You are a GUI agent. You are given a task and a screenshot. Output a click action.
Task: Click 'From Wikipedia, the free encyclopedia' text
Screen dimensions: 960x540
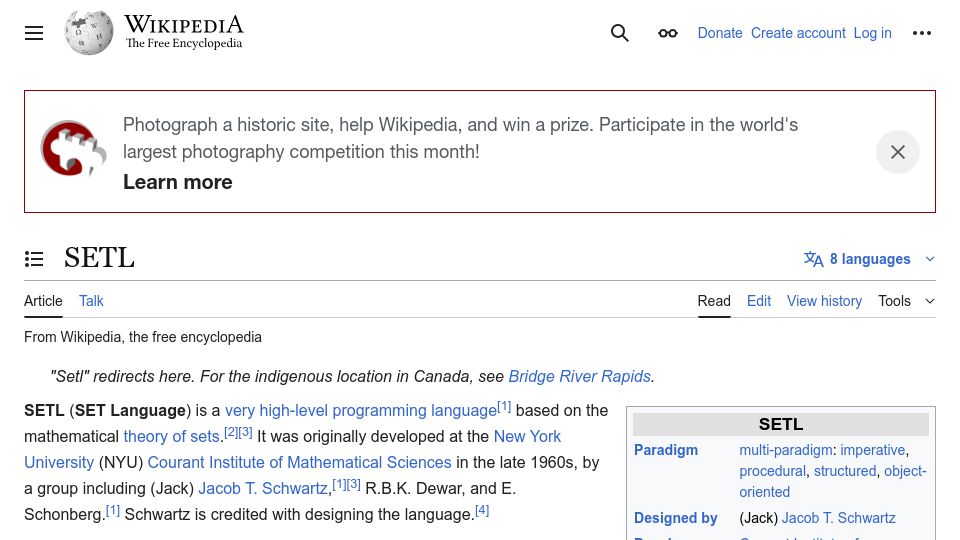tap(143, 337)
